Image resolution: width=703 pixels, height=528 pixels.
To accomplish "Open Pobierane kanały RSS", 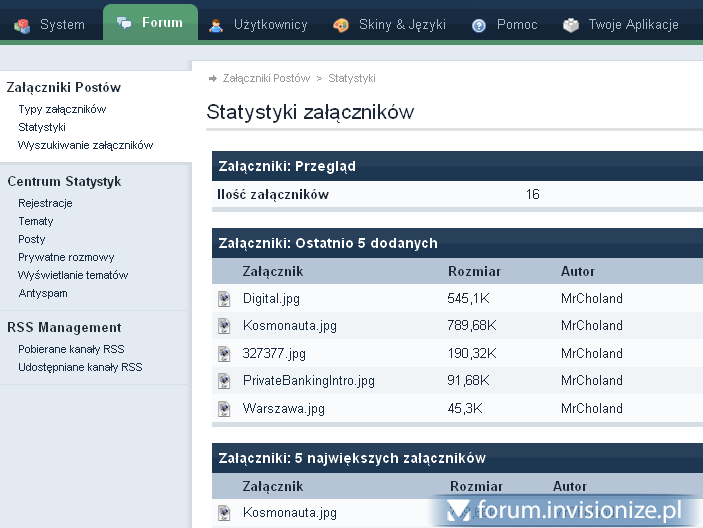I will tap(71, 349).
